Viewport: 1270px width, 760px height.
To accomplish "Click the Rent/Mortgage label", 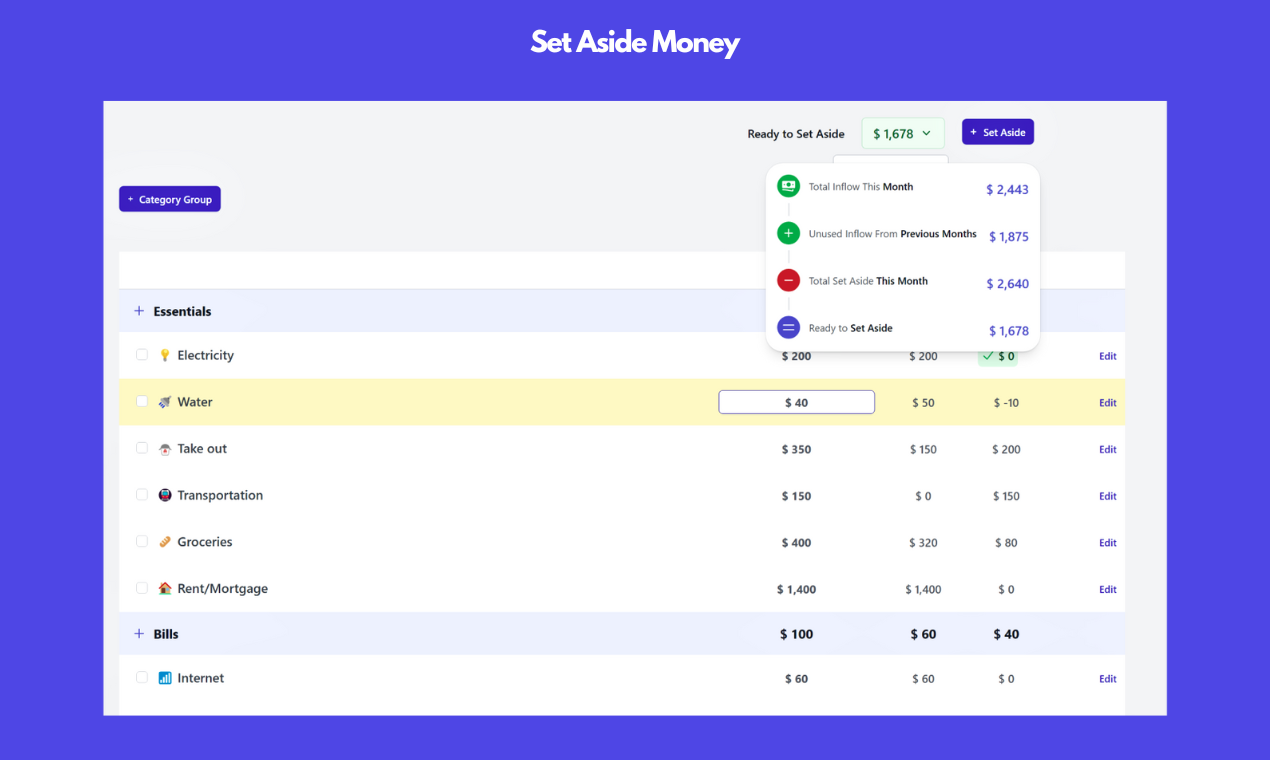I will 223,589.
